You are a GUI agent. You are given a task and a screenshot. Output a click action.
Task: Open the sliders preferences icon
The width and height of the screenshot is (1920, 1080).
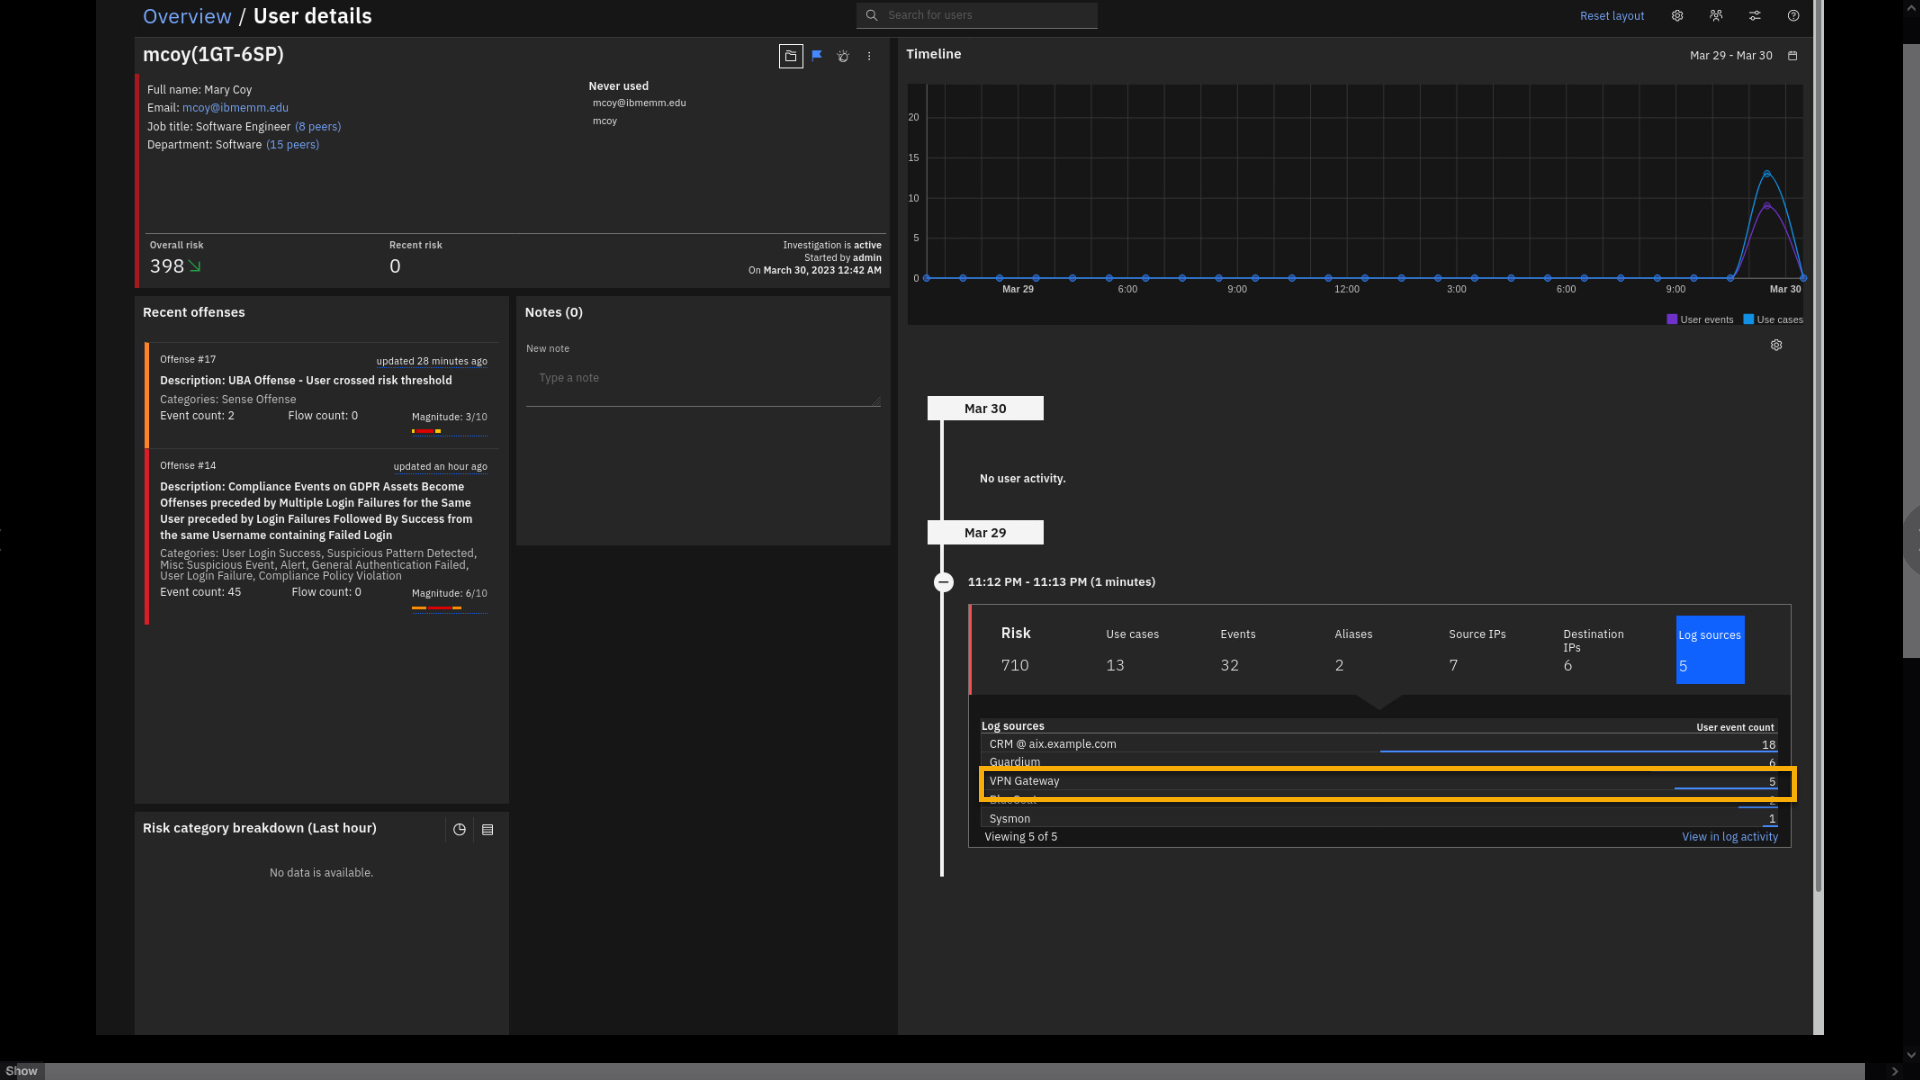coord(1754,16)
